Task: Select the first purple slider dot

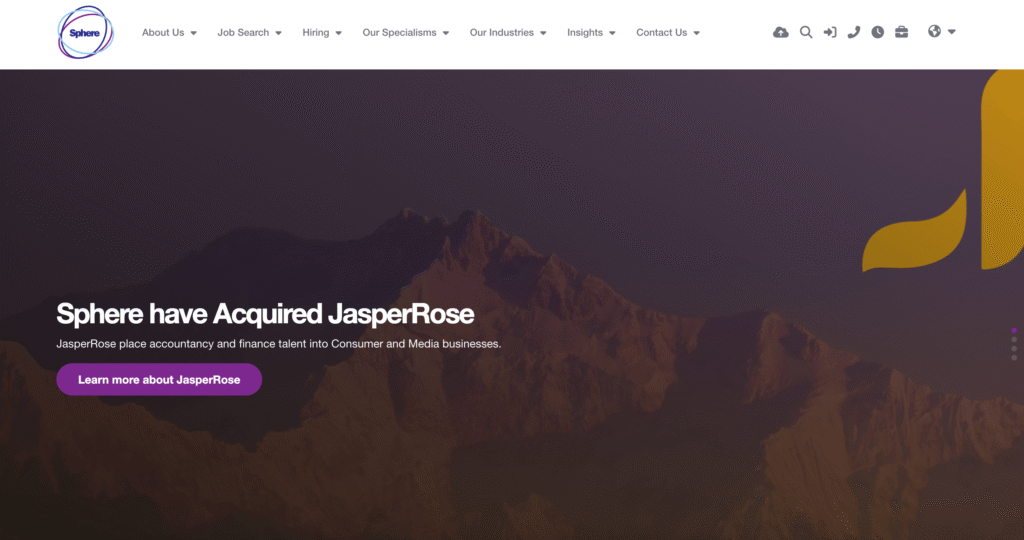Action: click(1014, 330)
